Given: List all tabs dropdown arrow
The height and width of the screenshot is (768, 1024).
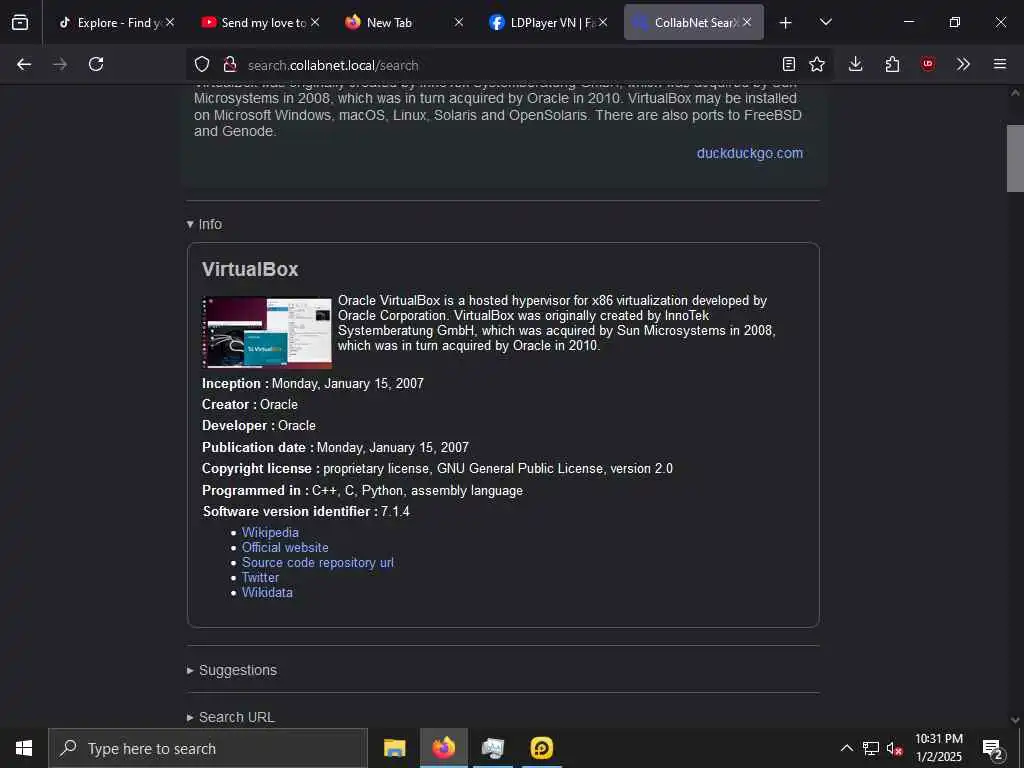Looking at the screenshot, I should [x=826, y=22].
